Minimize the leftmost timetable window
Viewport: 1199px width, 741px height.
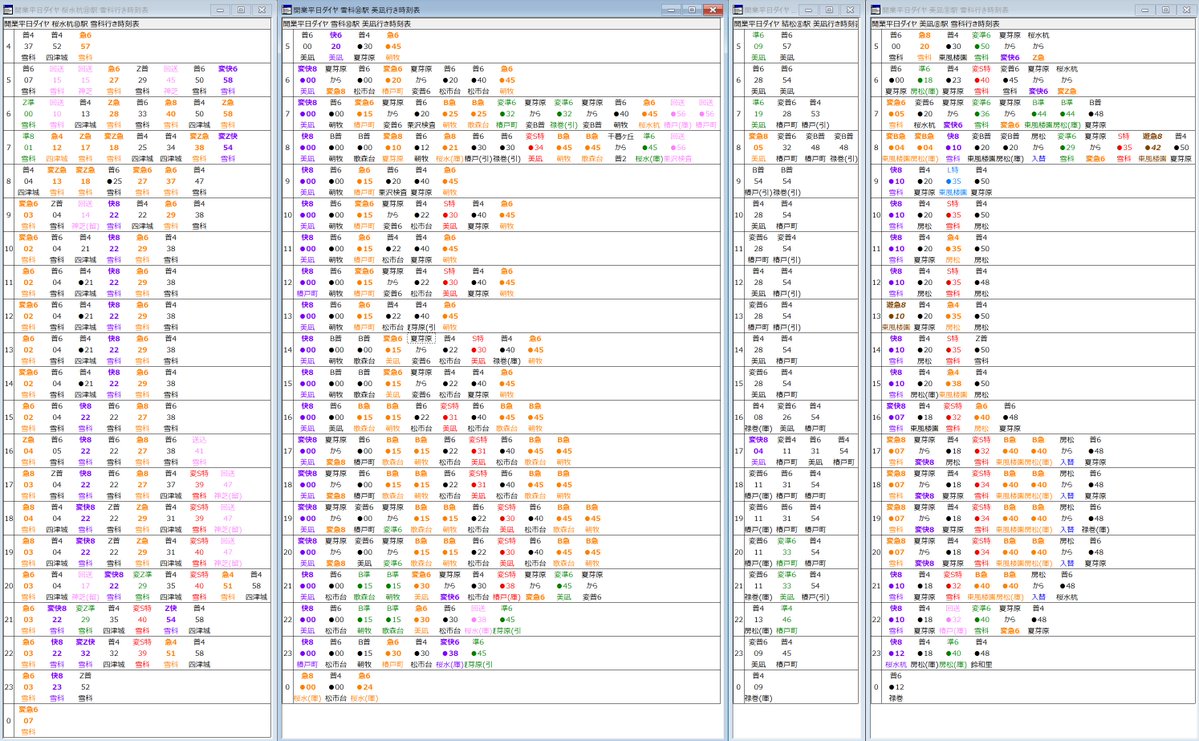pyautogui.click(x=220, y=10)
